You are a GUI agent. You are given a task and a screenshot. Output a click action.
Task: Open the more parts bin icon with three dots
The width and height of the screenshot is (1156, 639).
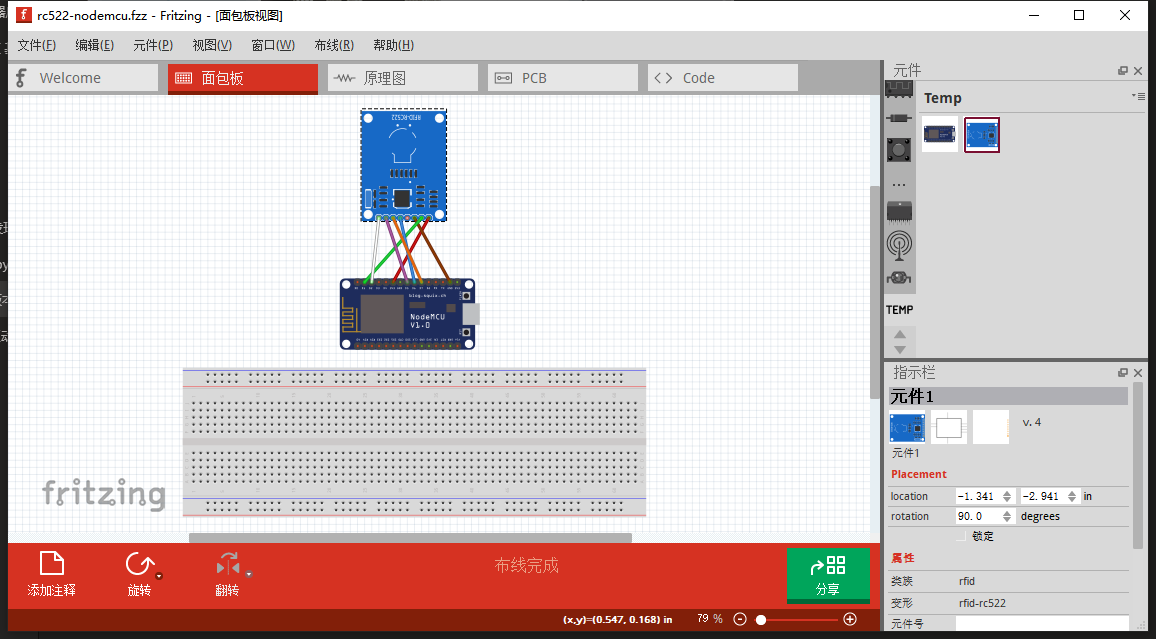[899, 183]
